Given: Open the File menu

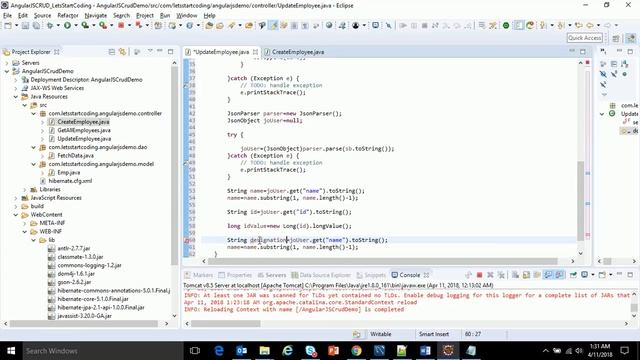Looking at the screenshot, I should 7,16.
